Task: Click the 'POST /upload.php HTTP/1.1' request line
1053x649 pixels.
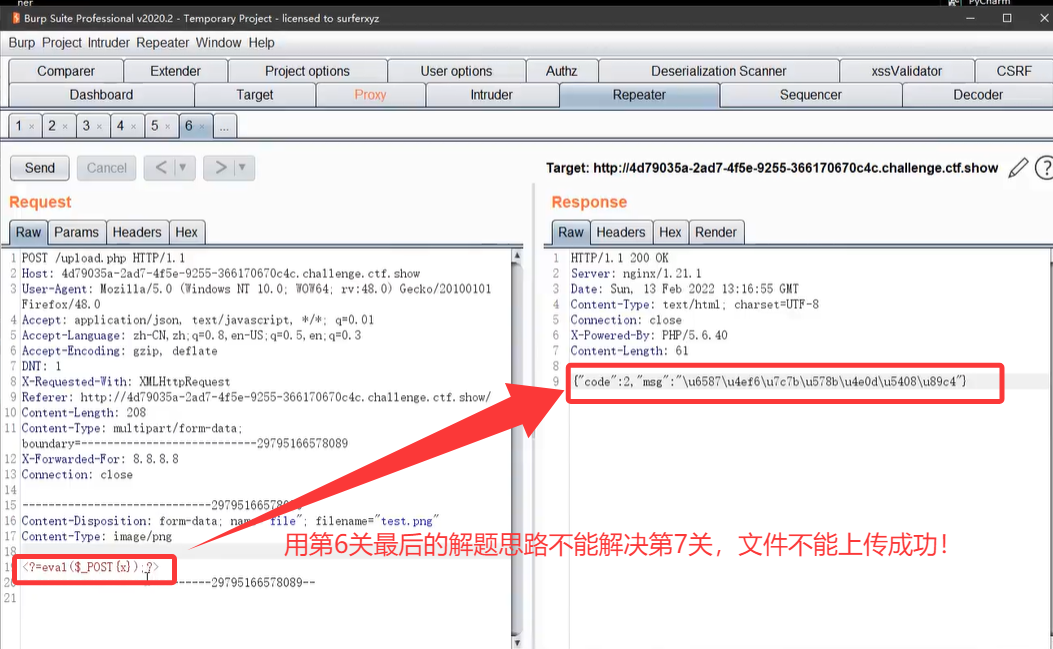Action: coord(103,258)
